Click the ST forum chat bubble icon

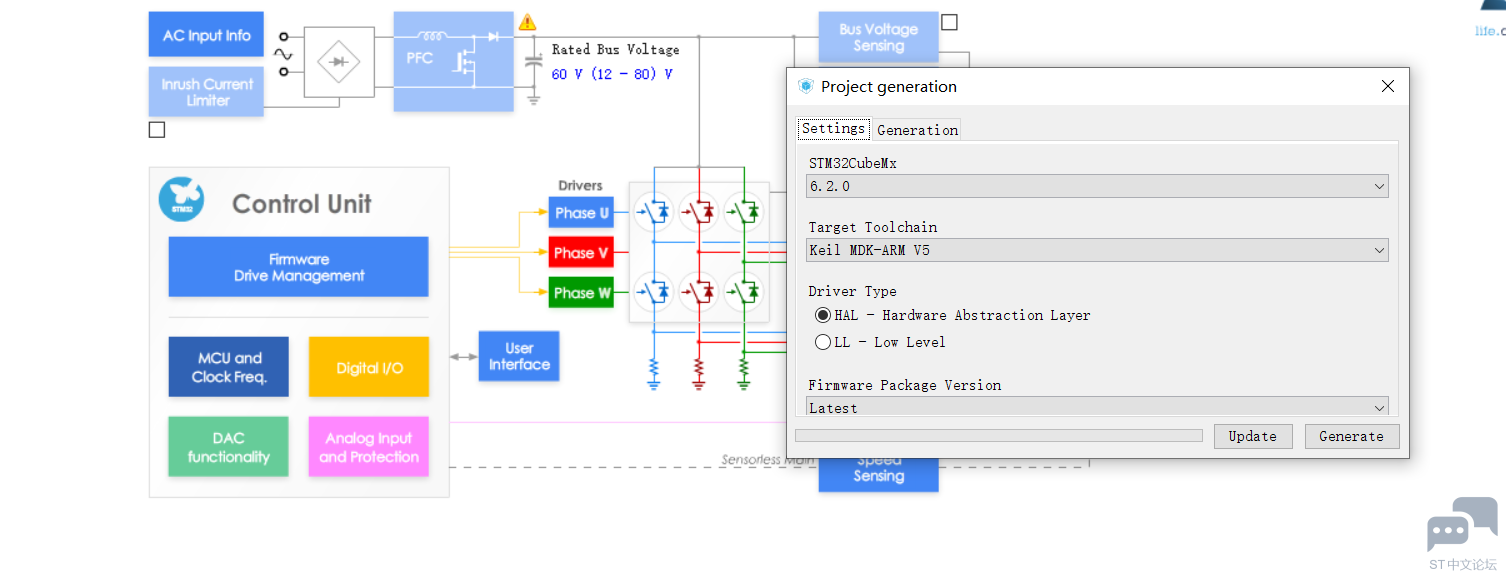pos(1461,525)
